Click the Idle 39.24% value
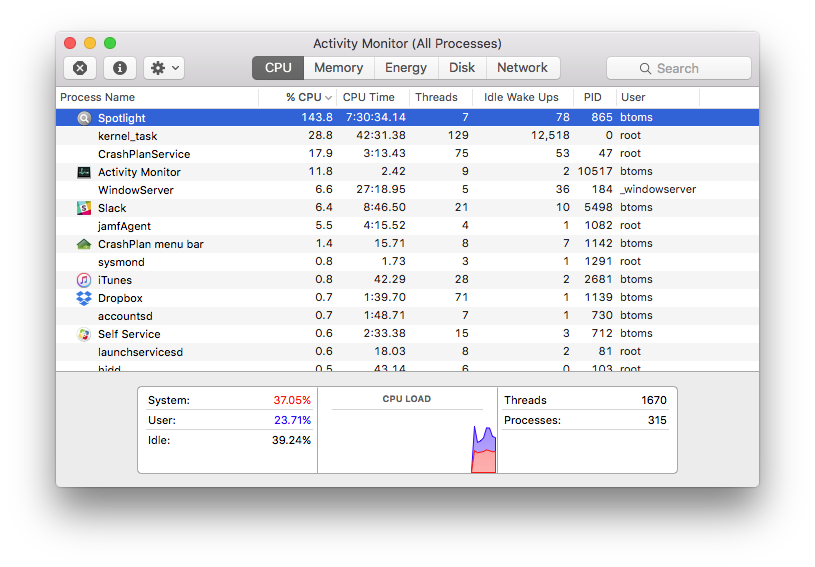This screenshot has width=815, height=567. [x=291, y=440]
